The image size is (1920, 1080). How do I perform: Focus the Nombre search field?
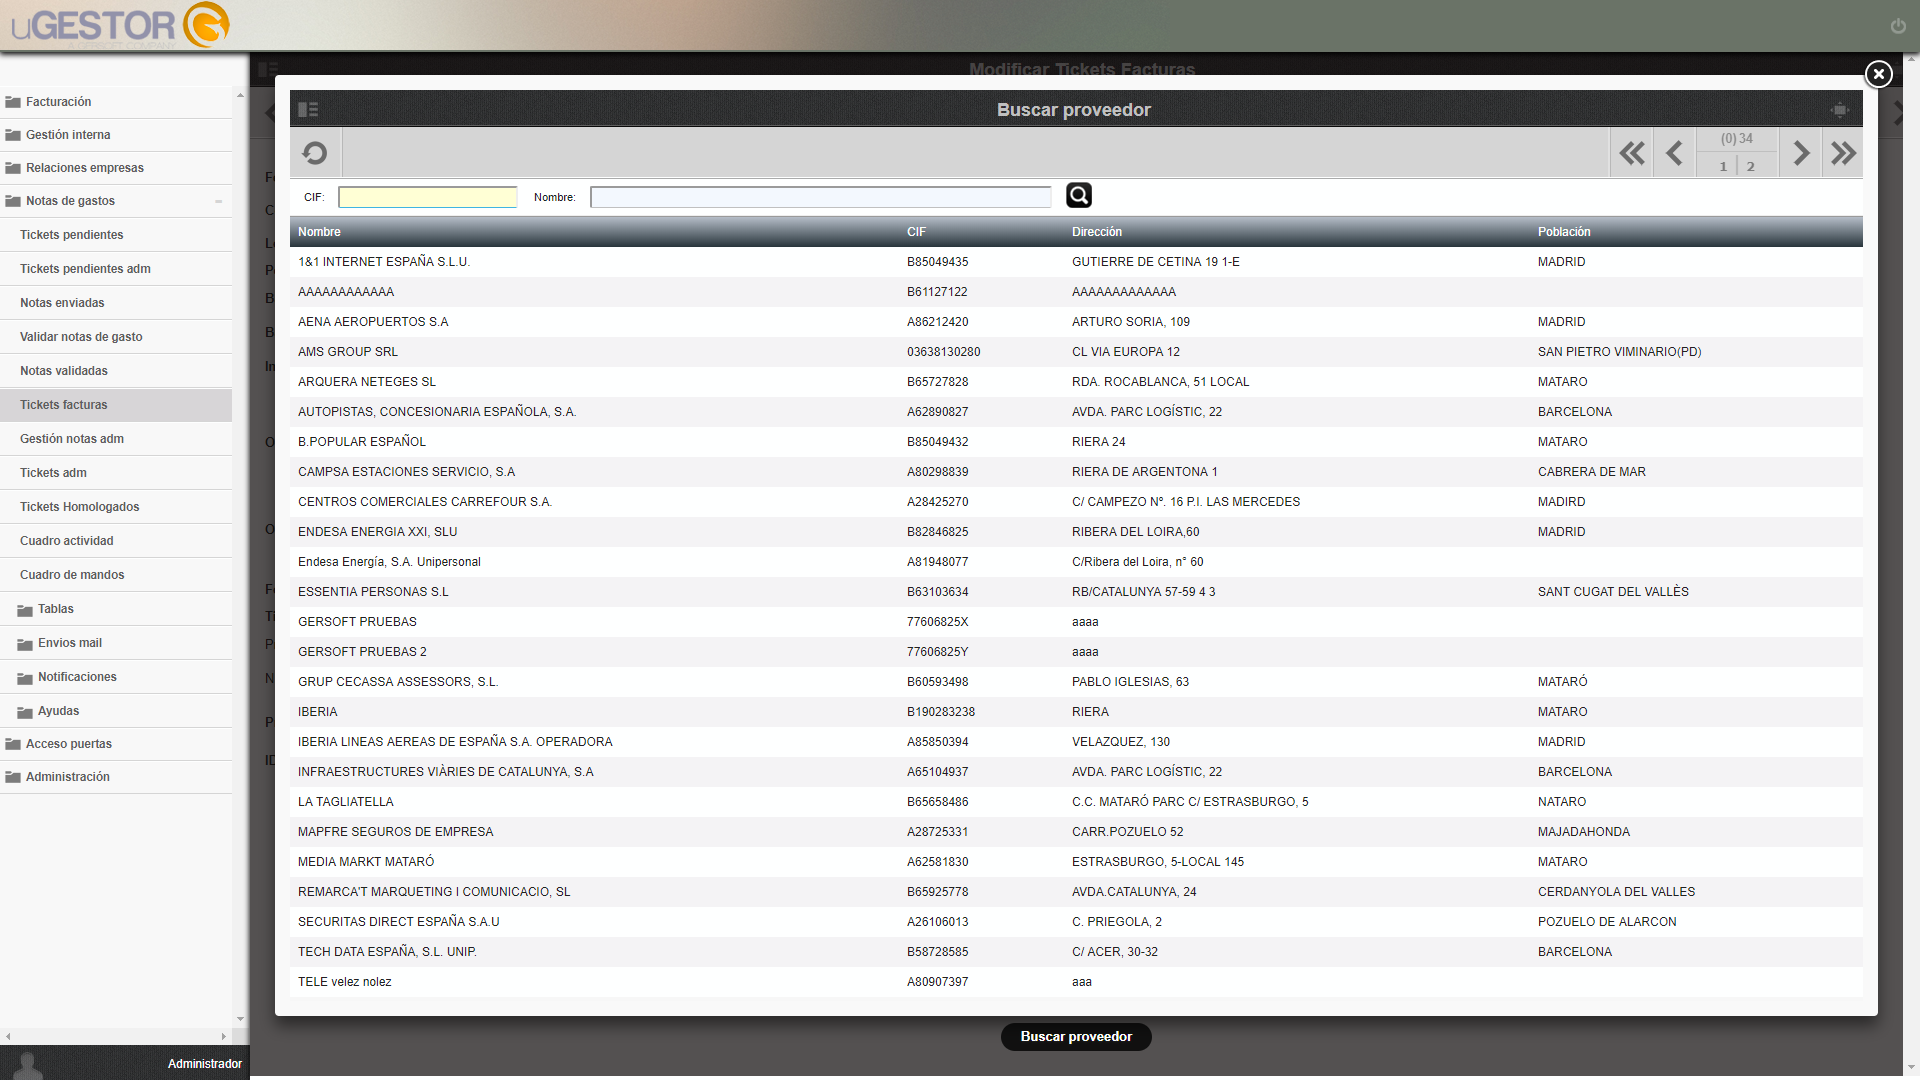tap(820, 197)
